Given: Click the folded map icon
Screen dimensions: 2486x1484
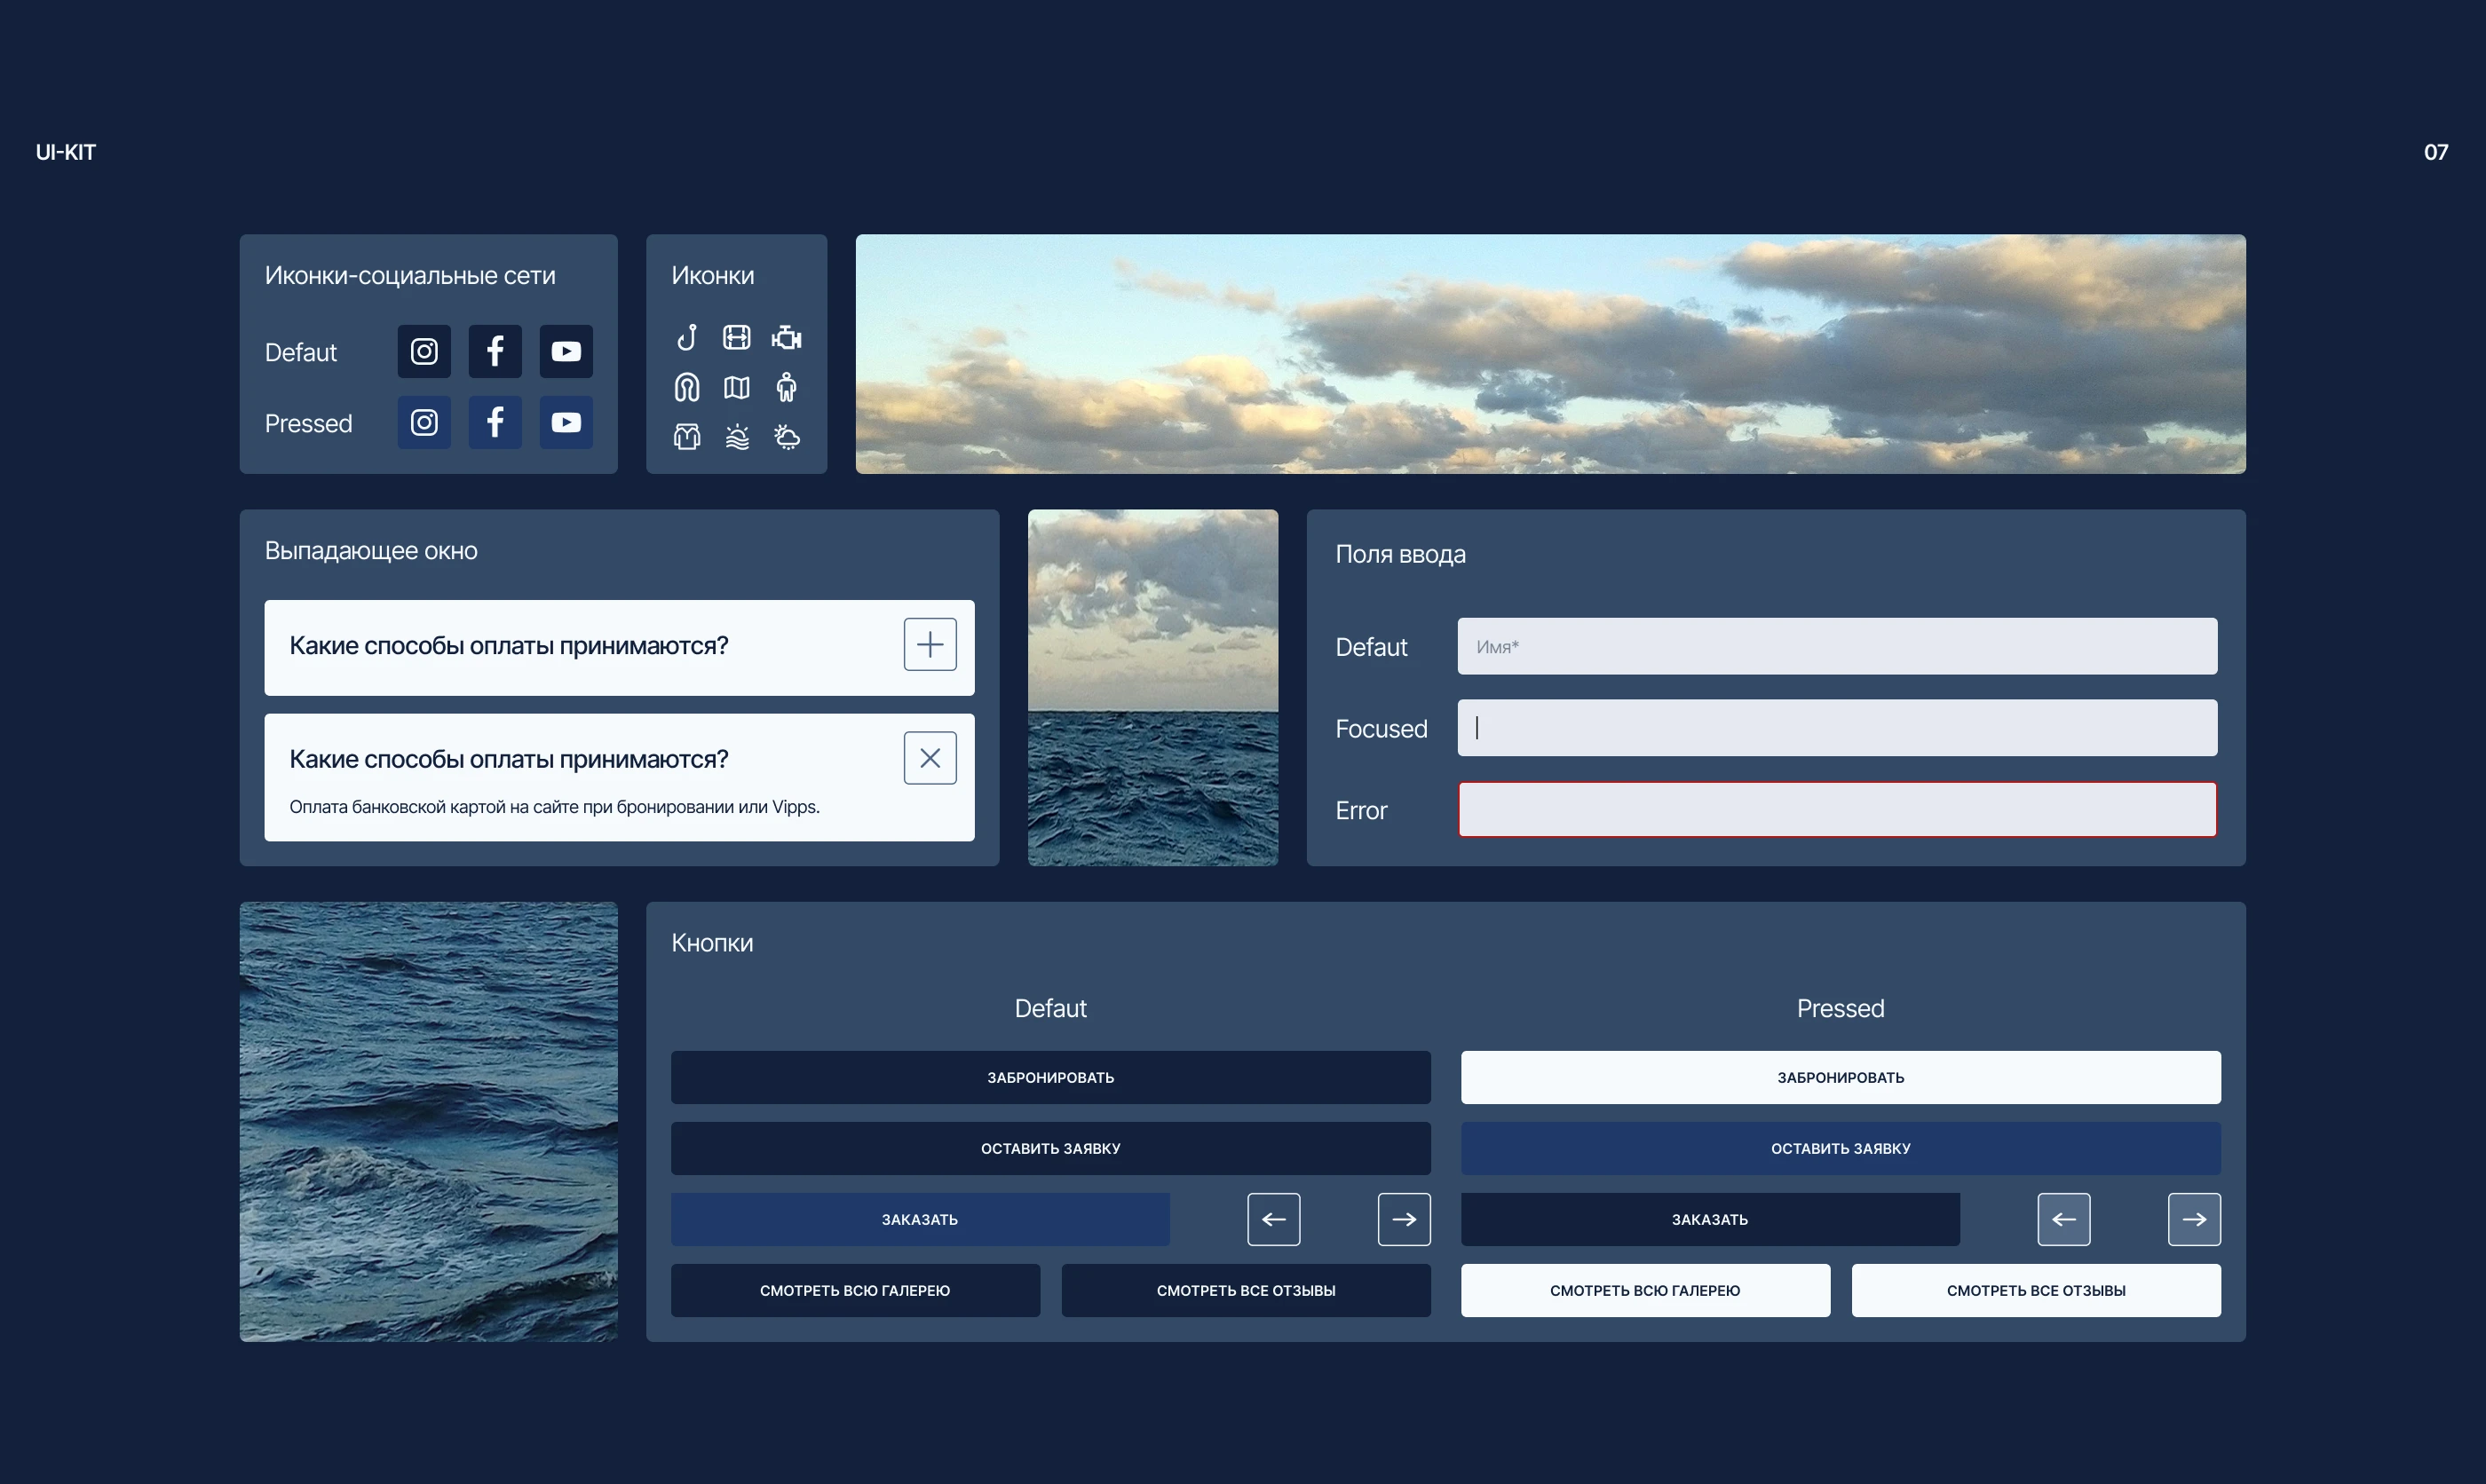Looking at the screenshot, I should coord(736,387).
